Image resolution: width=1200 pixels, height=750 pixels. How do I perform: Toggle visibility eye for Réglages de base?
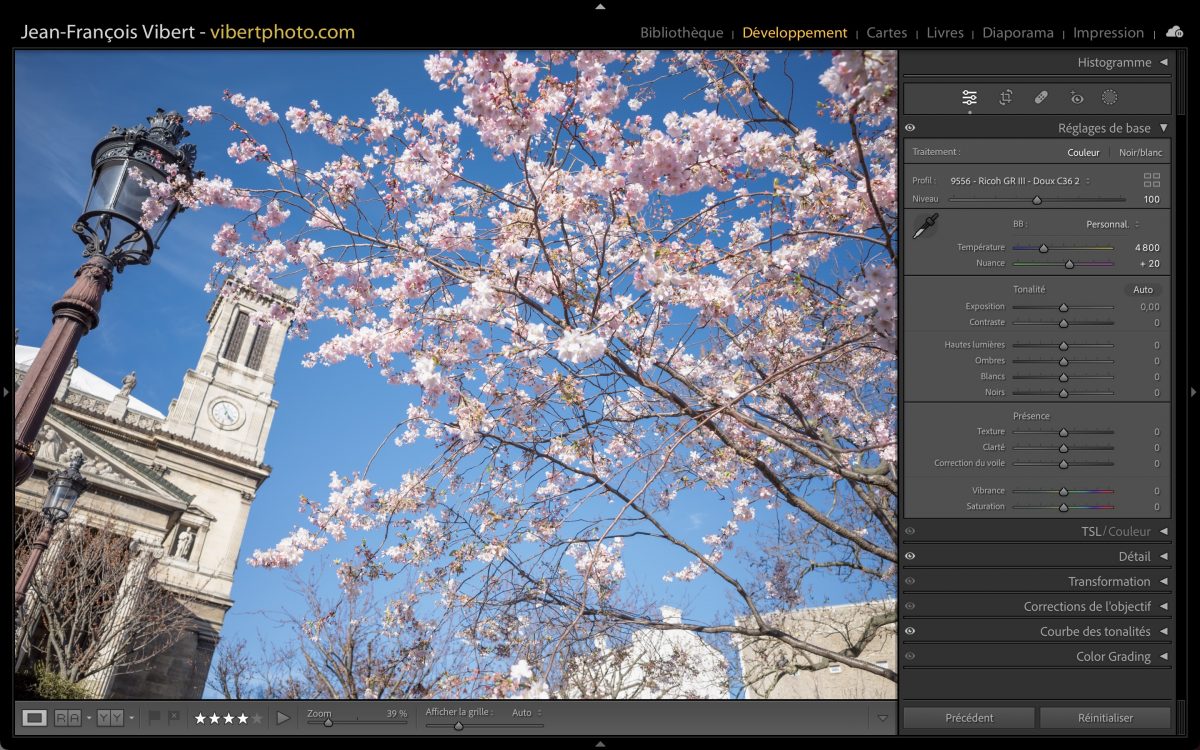tap(910, 128)
